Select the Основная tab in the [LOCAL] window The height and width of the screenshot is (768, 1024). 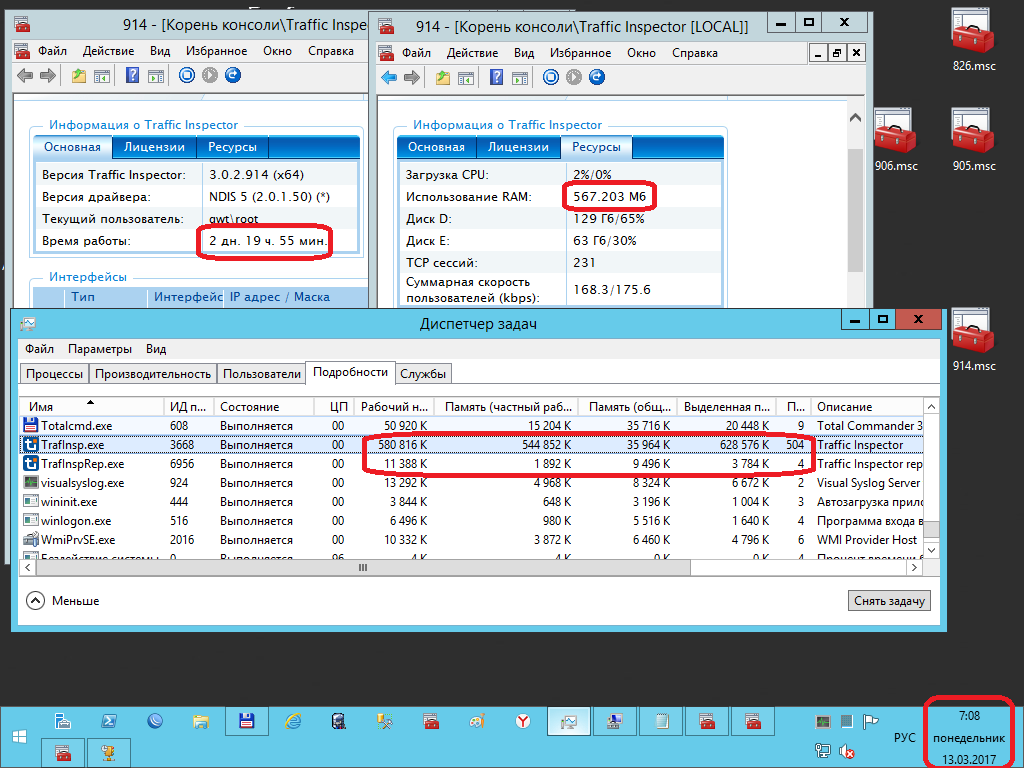pyautogui.click(x=436, y=147)
